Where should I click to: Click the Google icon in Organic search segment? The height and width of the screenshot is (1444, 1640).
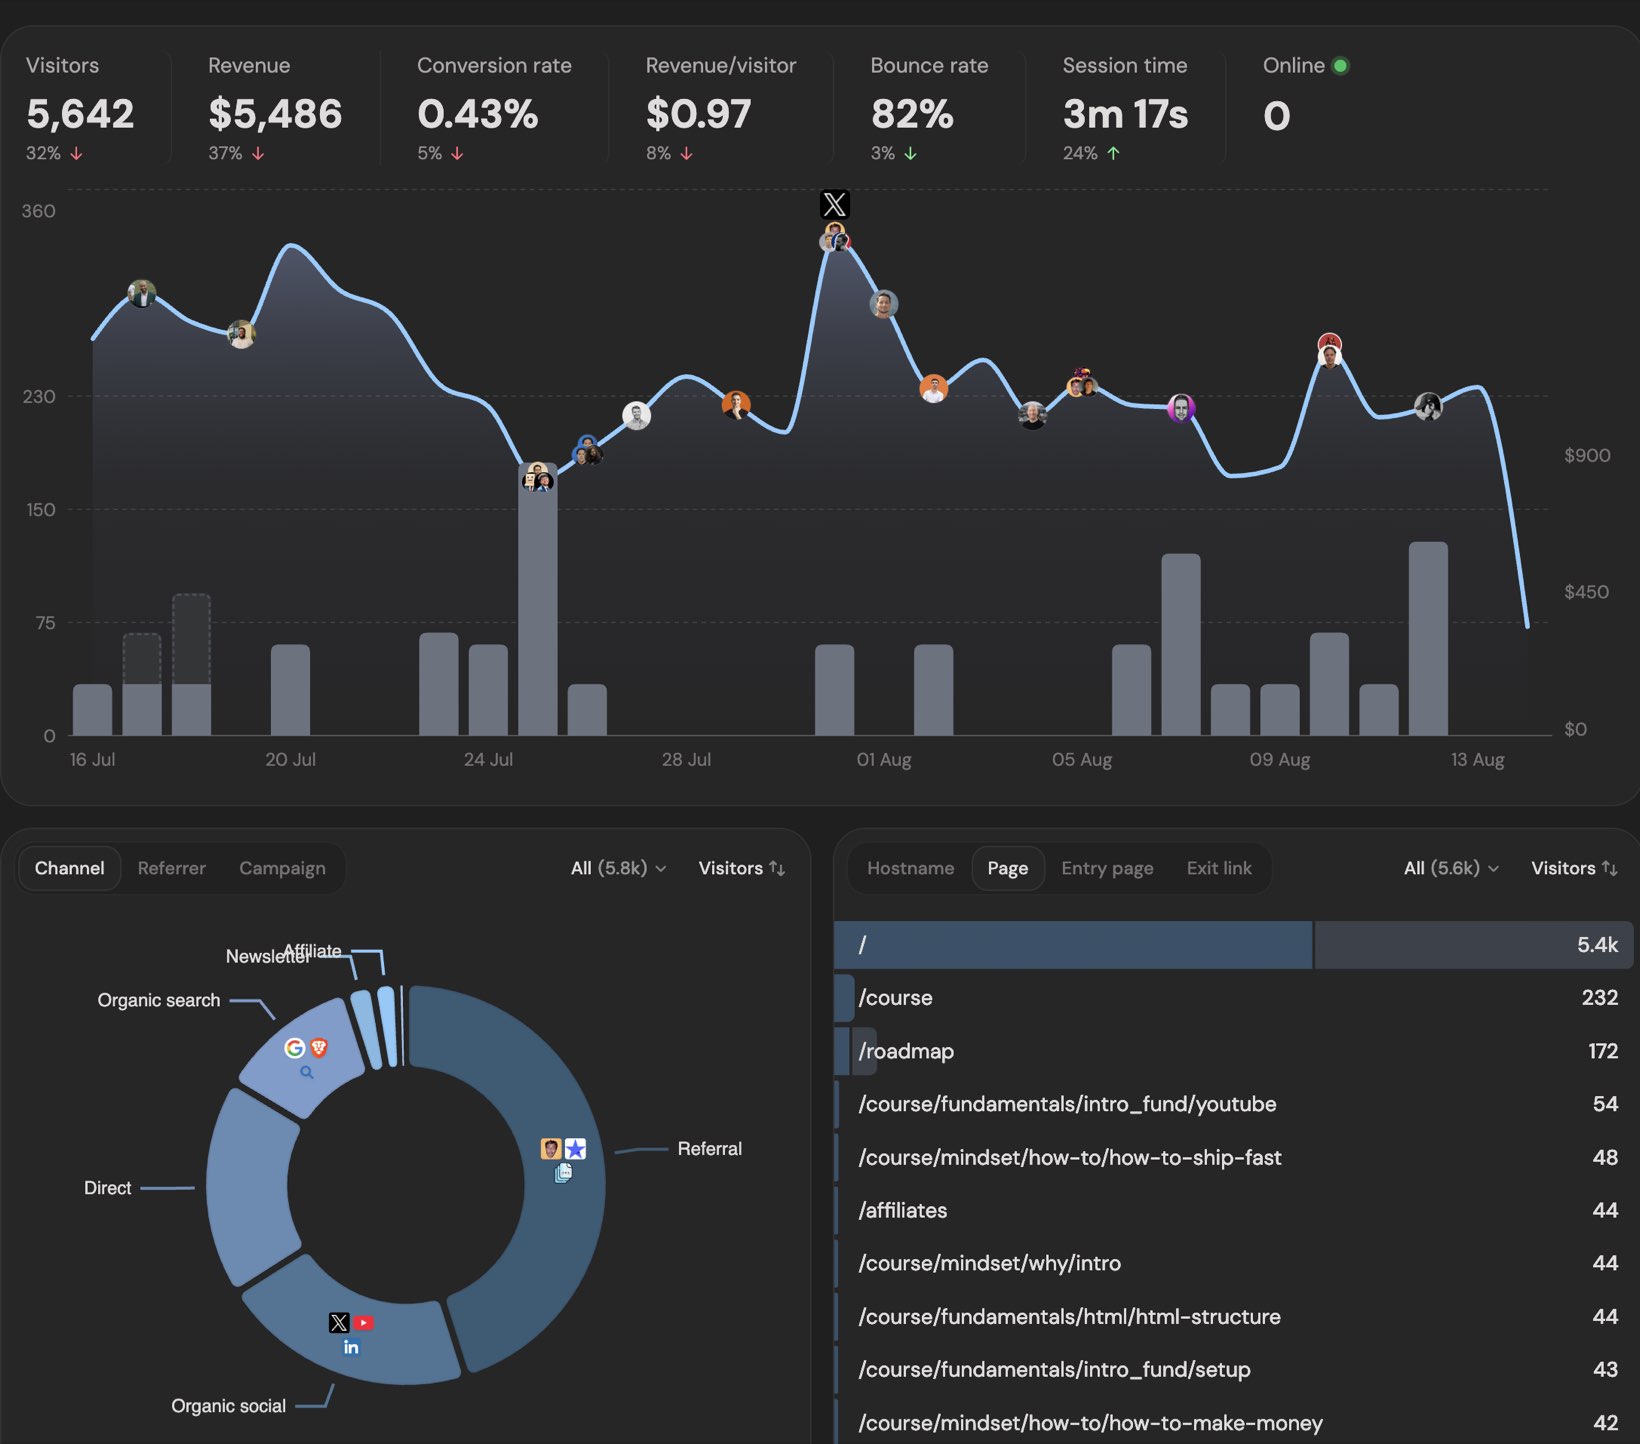coord(294,1047)
